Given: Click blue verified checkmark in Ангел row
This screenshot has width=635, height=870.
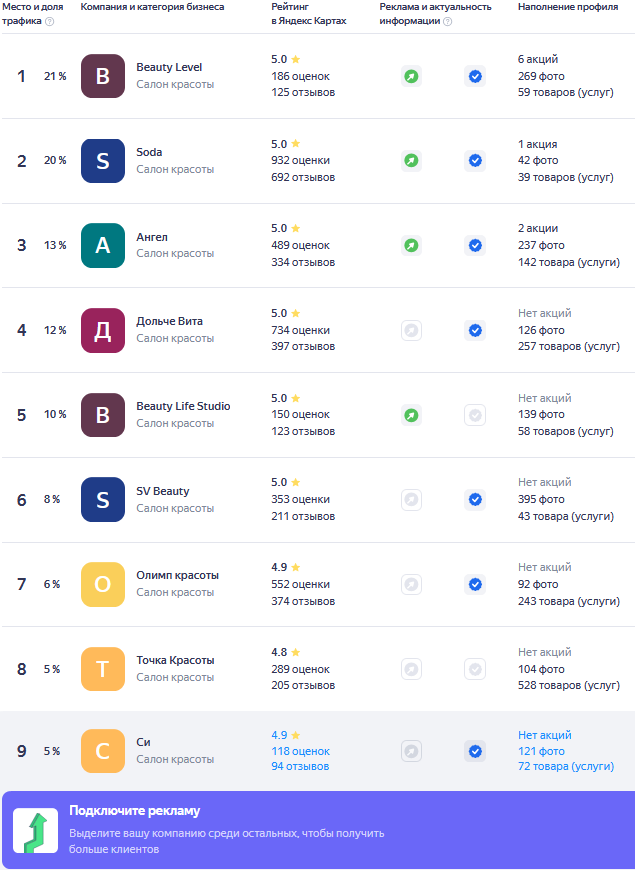Looking at the screenshot, I should pos(475,245).
